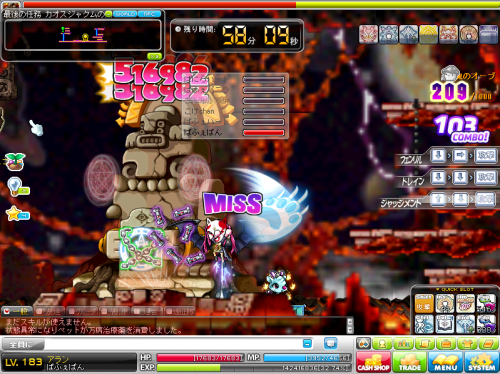Use the orange Shift quick slot skill

click(424, 303)
